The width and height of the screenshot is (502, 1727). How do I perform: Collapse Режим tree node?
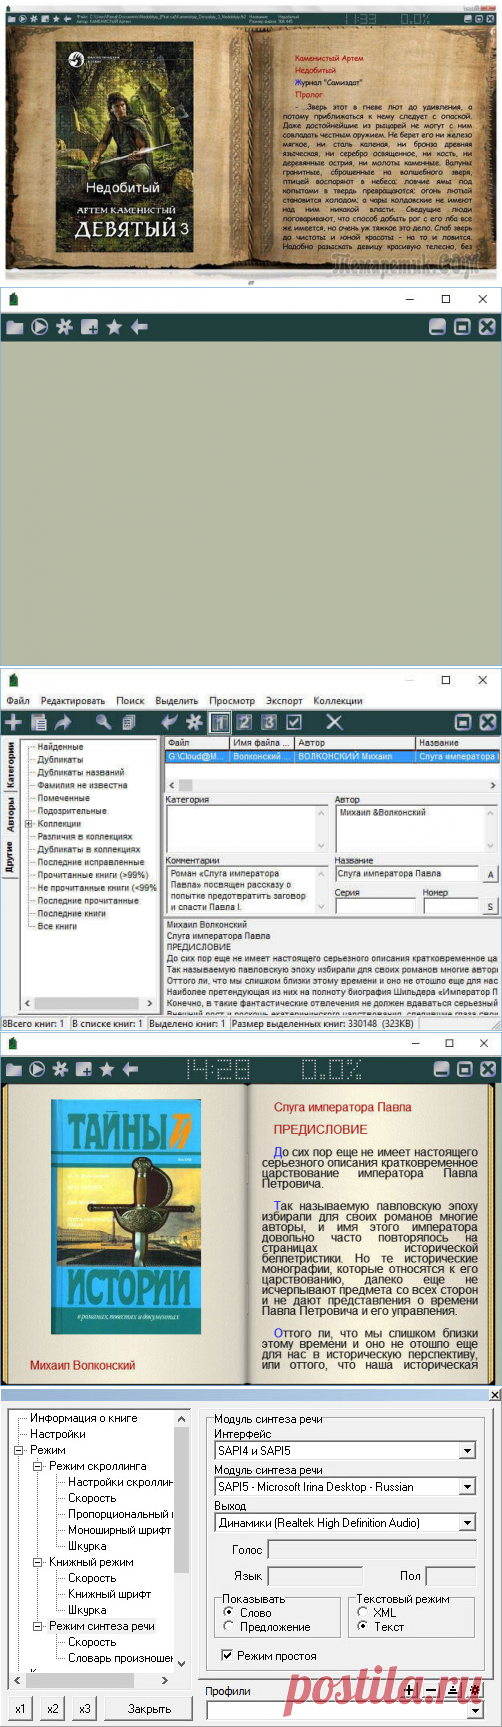[x=19, y=1450]
